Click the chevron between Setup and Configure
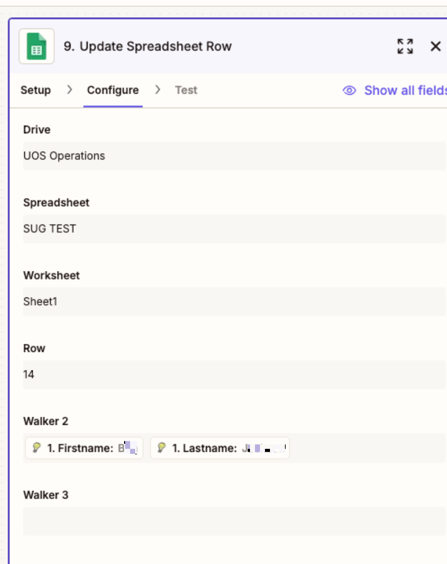The height and width of the screenshot is (564, 447). click(x=69, y=90)
